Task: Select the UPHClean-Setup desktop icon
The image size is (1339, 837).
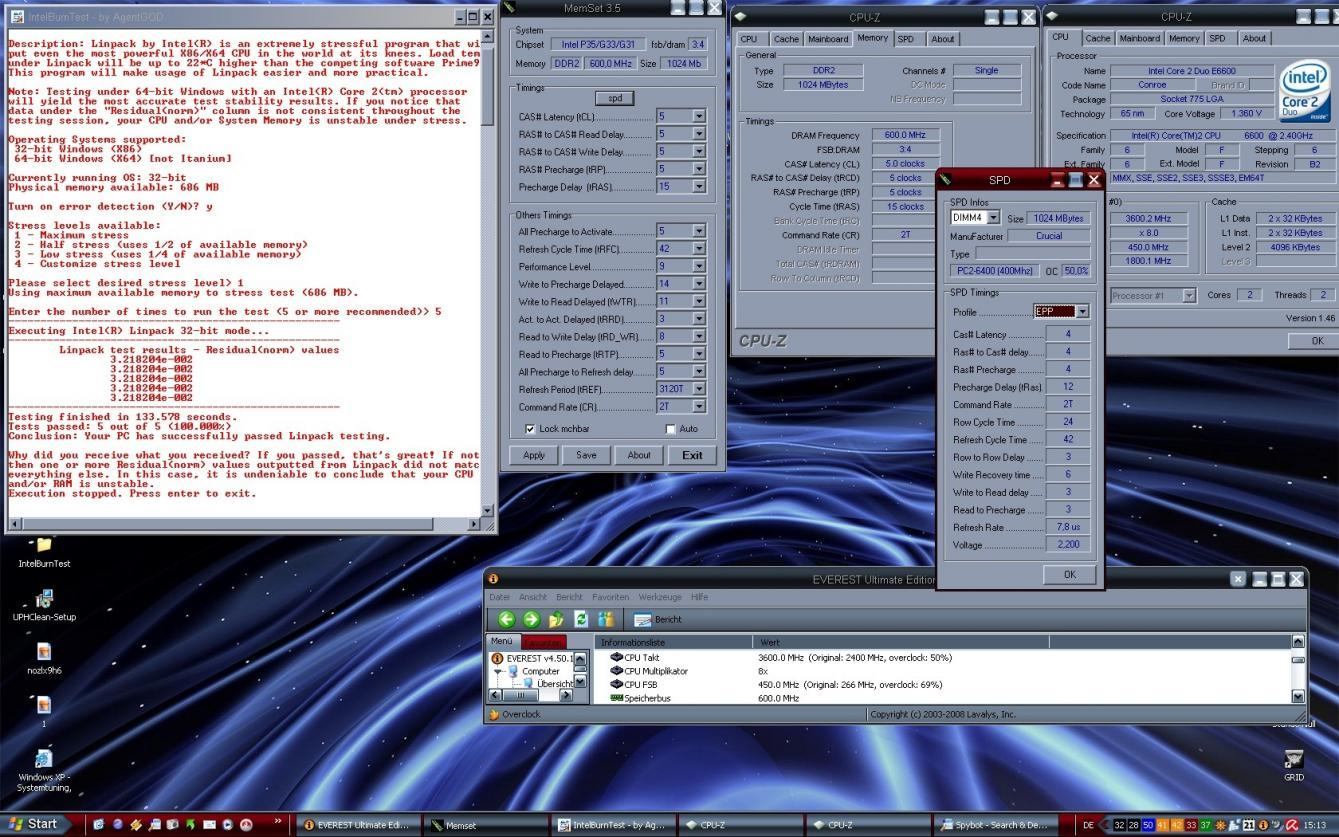Action: pyautogui.click(x=44, y=599)
